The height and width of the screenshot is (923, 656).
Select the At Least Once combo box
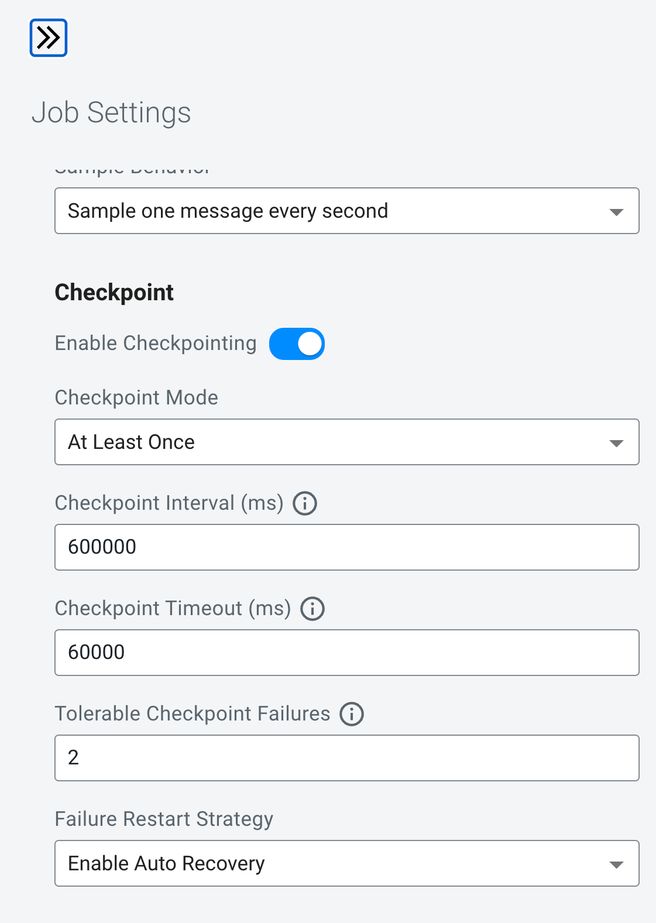(x=347, y=442)
